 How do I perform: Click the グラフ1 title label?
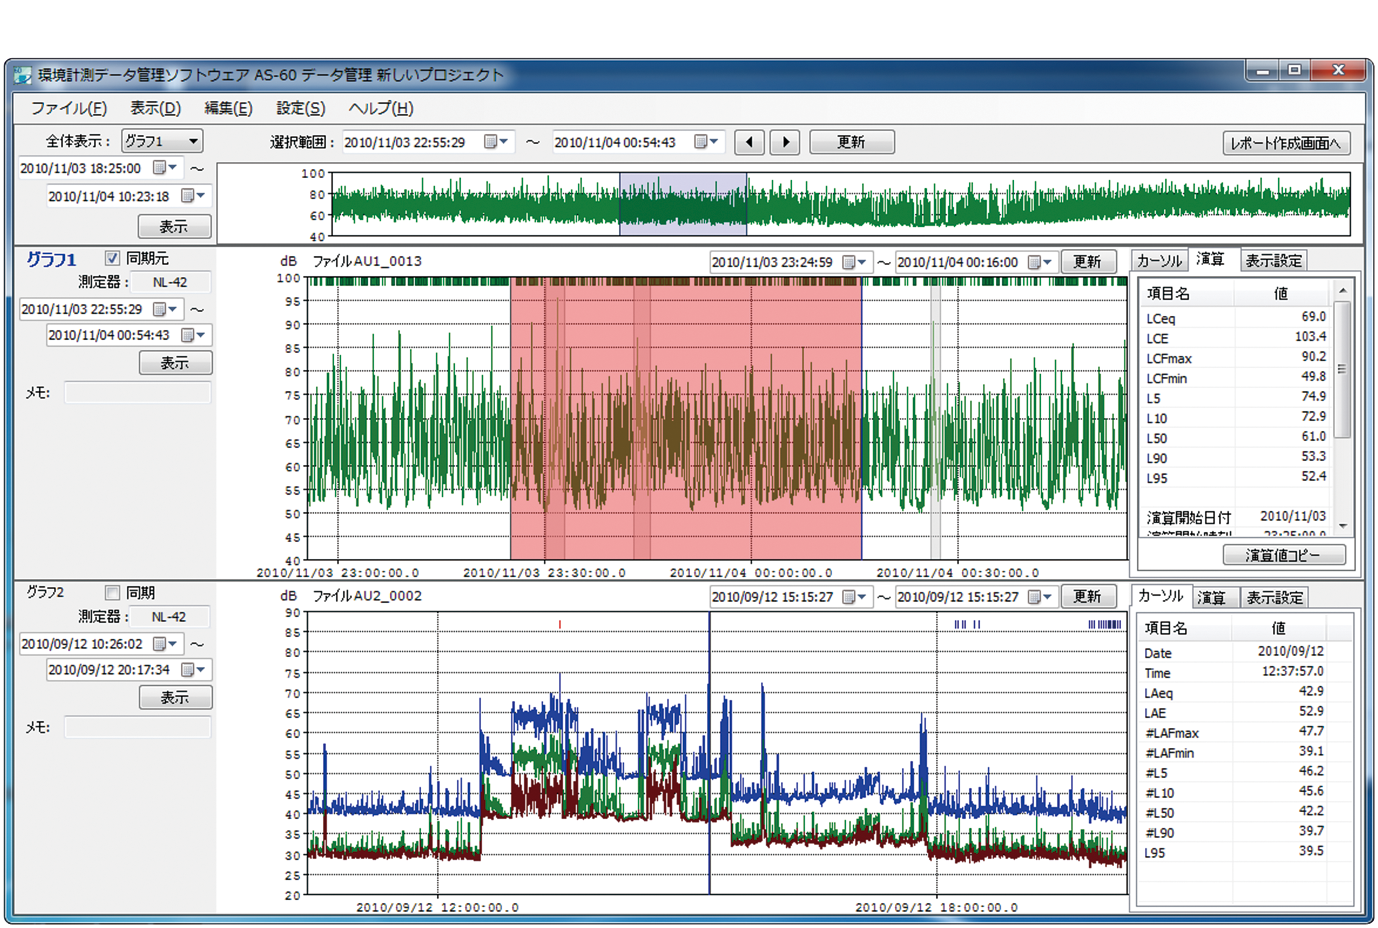click(52, 259)
